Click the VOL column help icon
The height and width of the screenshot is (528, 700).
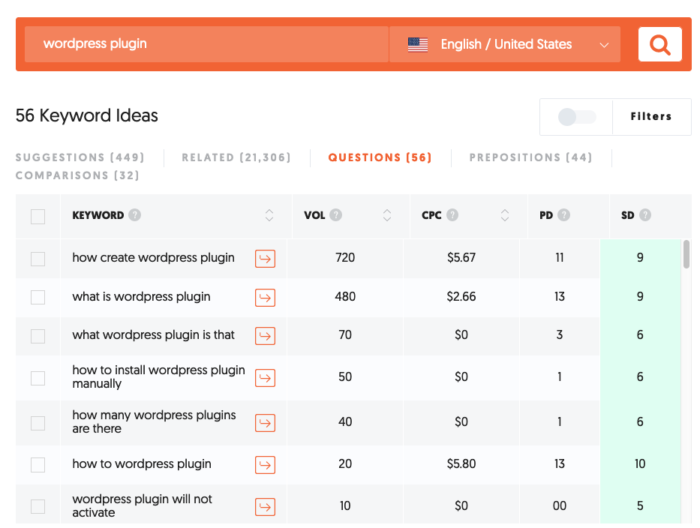(336, 215)
